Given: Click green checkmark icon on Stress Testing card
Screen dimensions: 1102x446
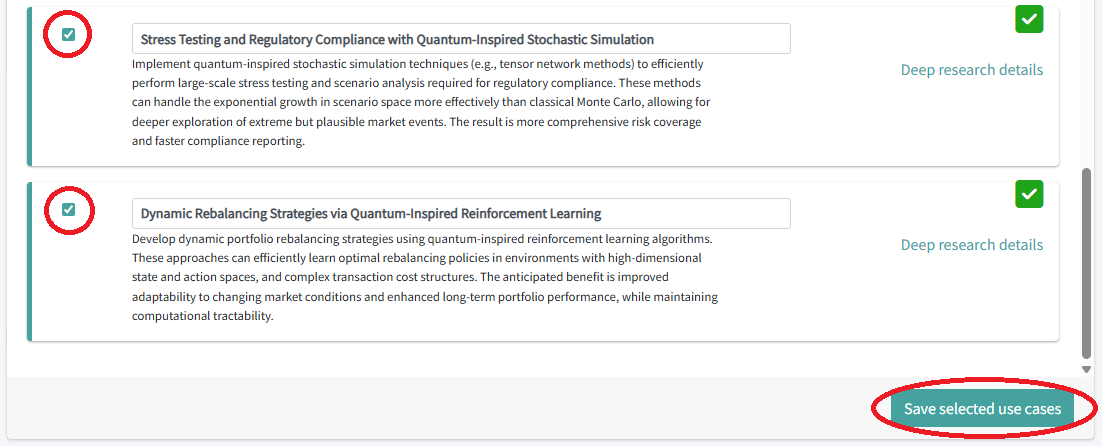Looking at the screenshot, I should (1029, 19).
